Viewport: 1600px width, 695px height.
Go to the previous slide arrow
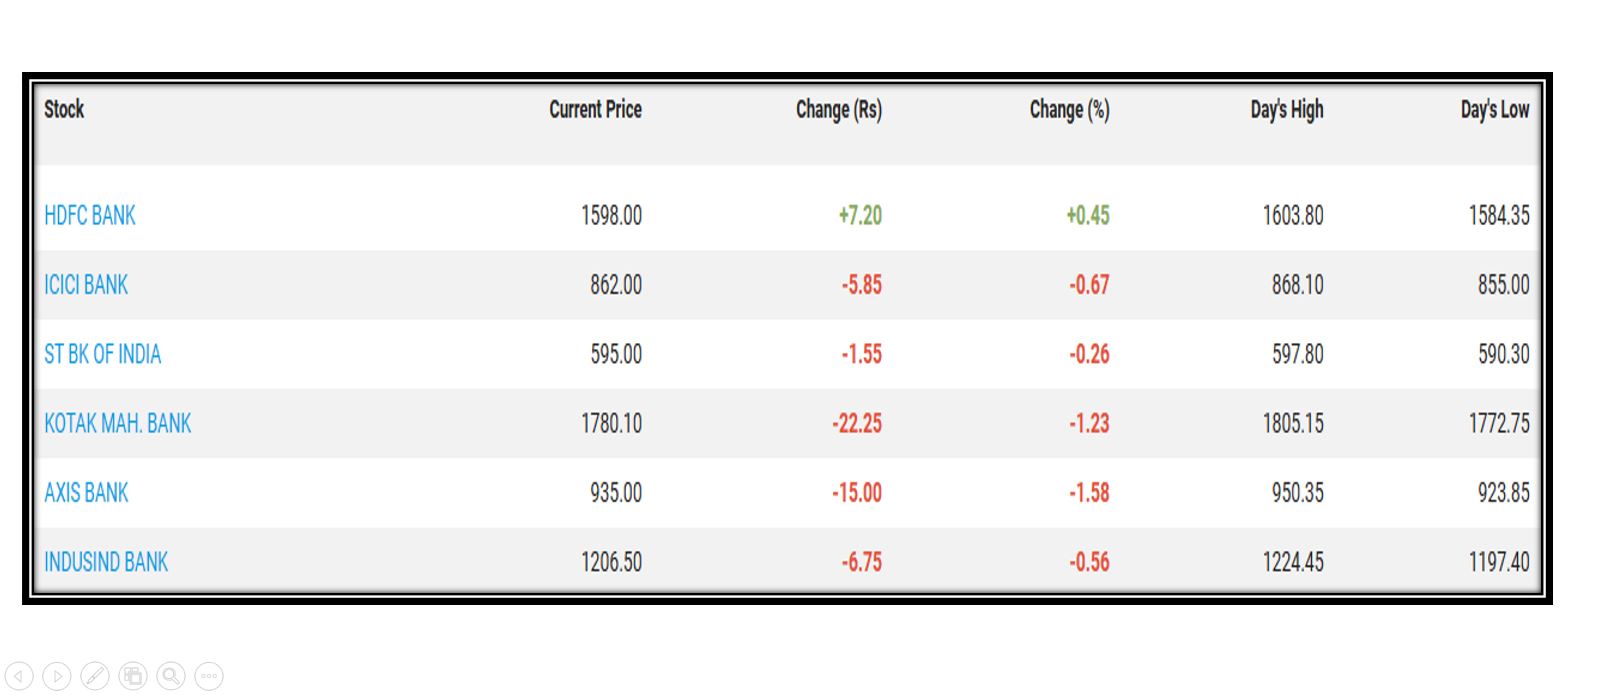(19, 676)
